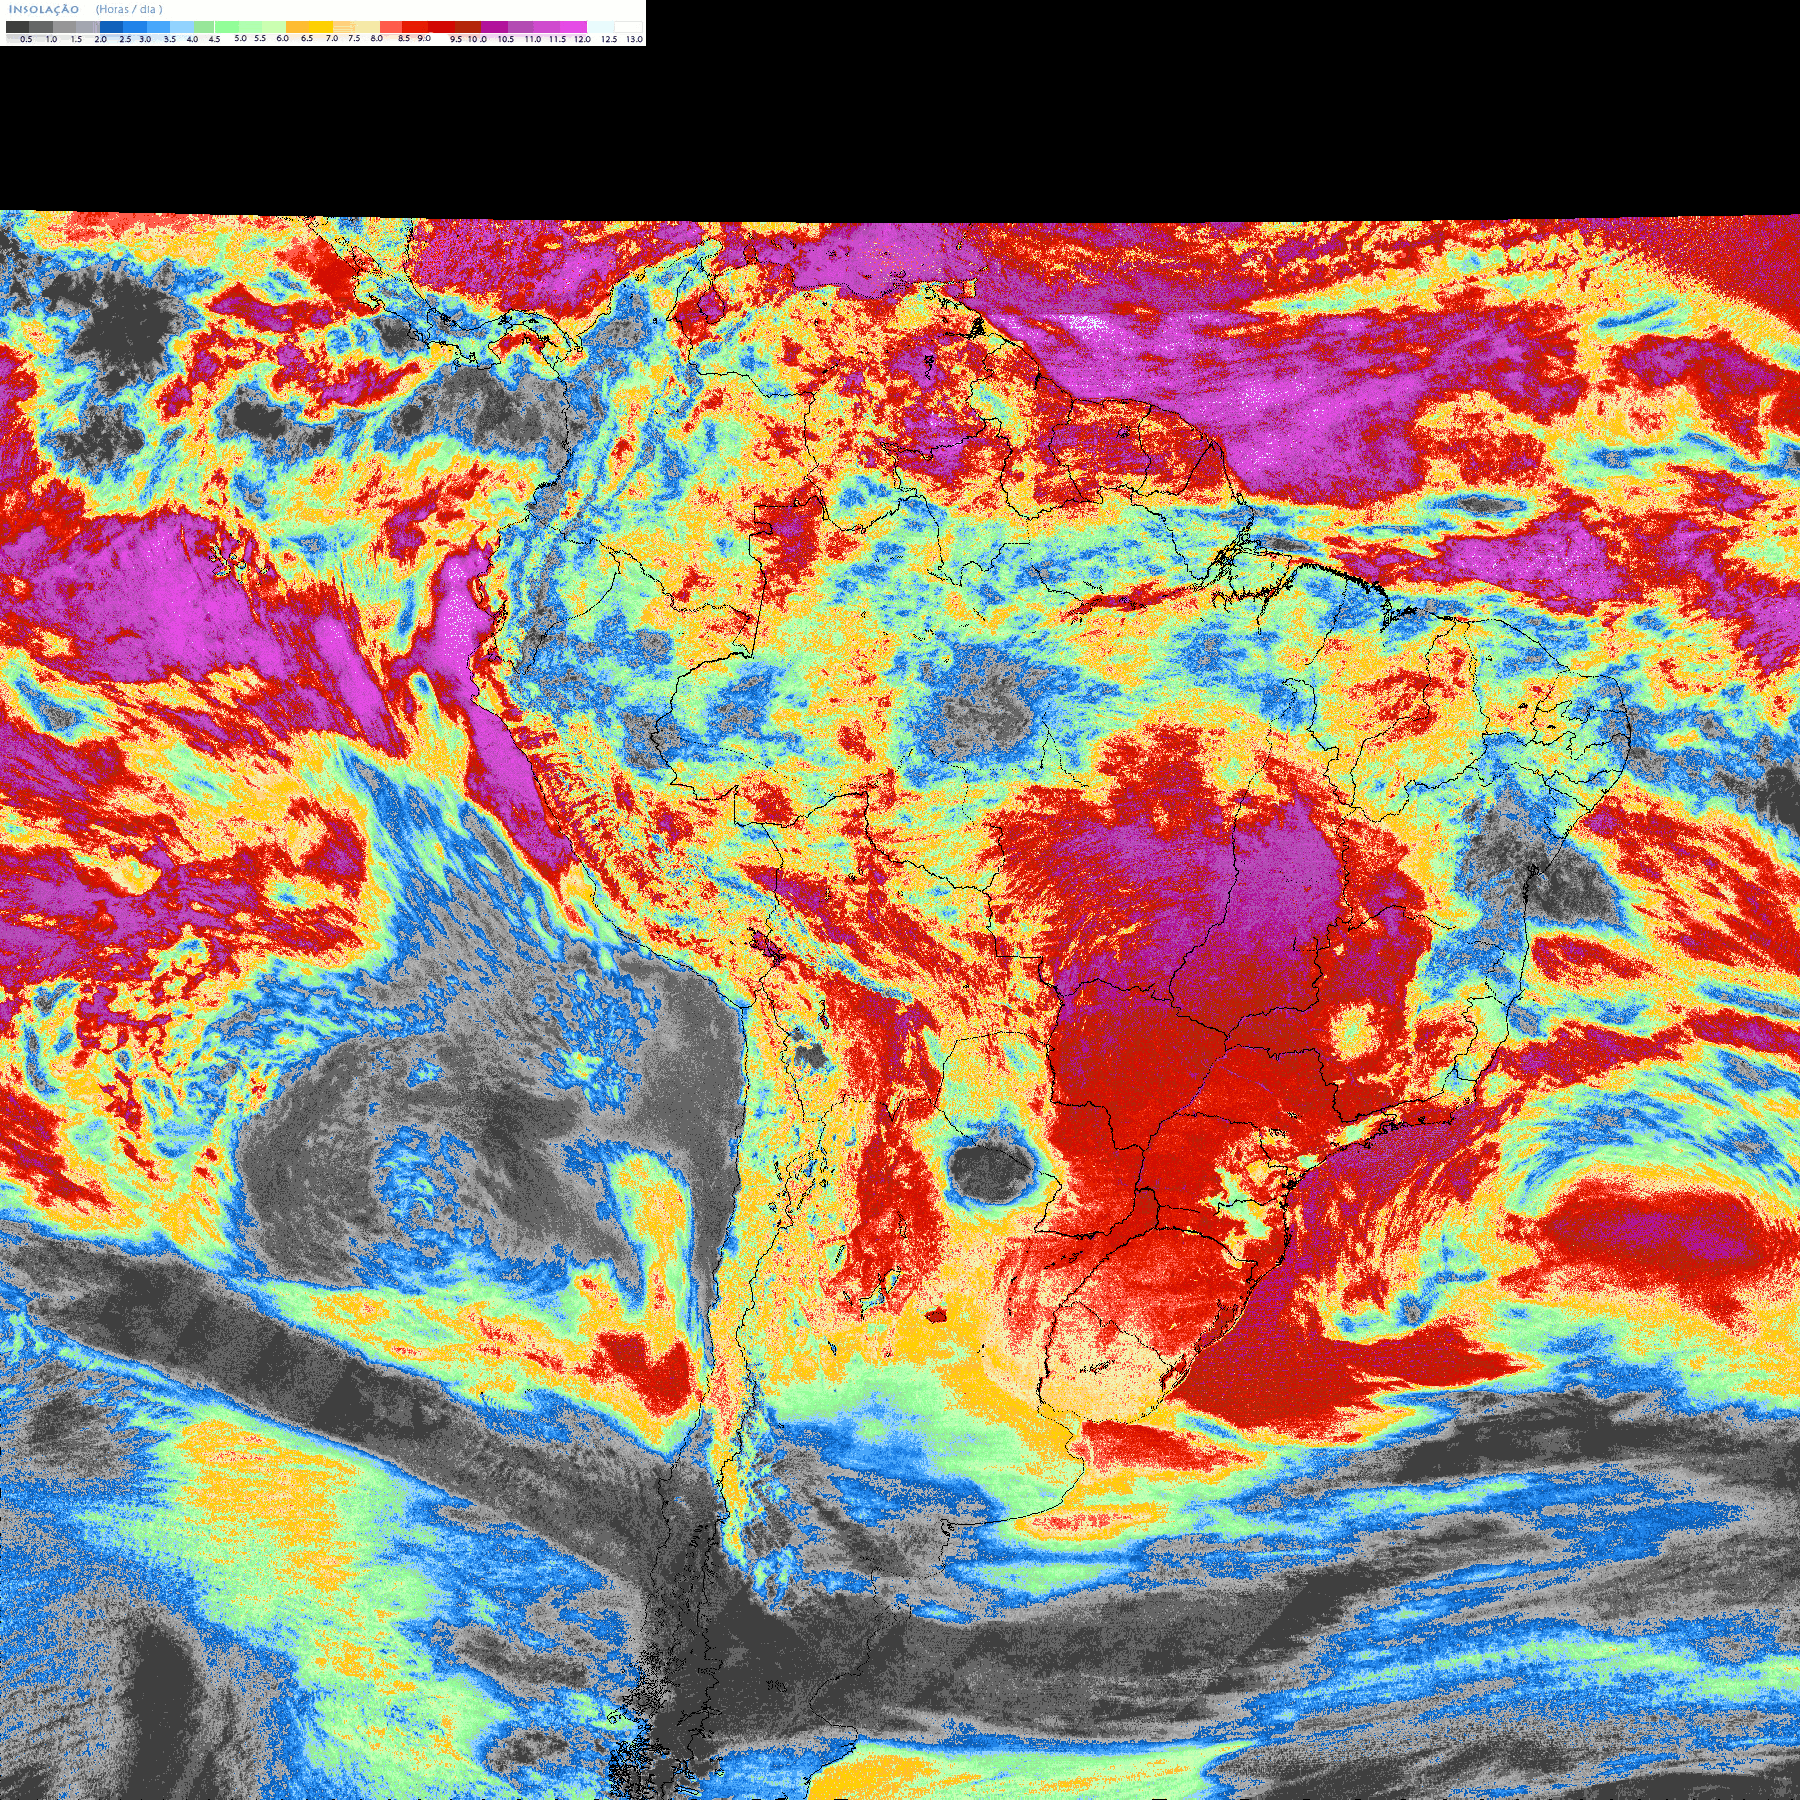Click the '3.0' legend value
The width and height of the screenshot is (1800, 1800).
(x=145, y=39)
